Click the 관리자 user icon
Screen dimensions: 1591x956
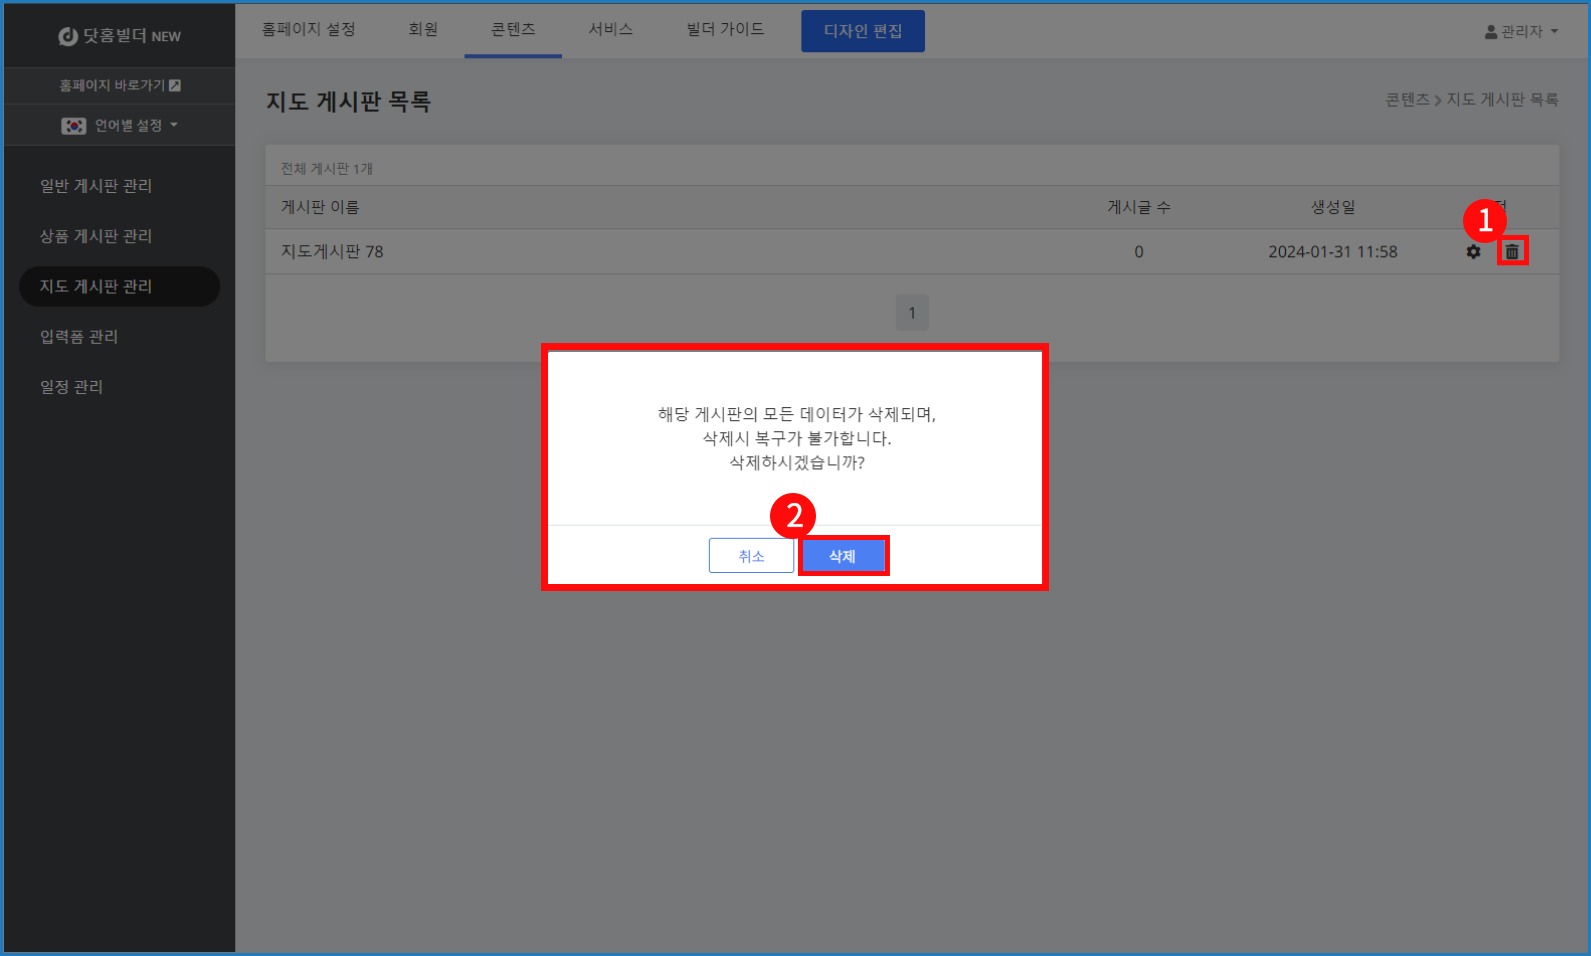click(1491, 32)
